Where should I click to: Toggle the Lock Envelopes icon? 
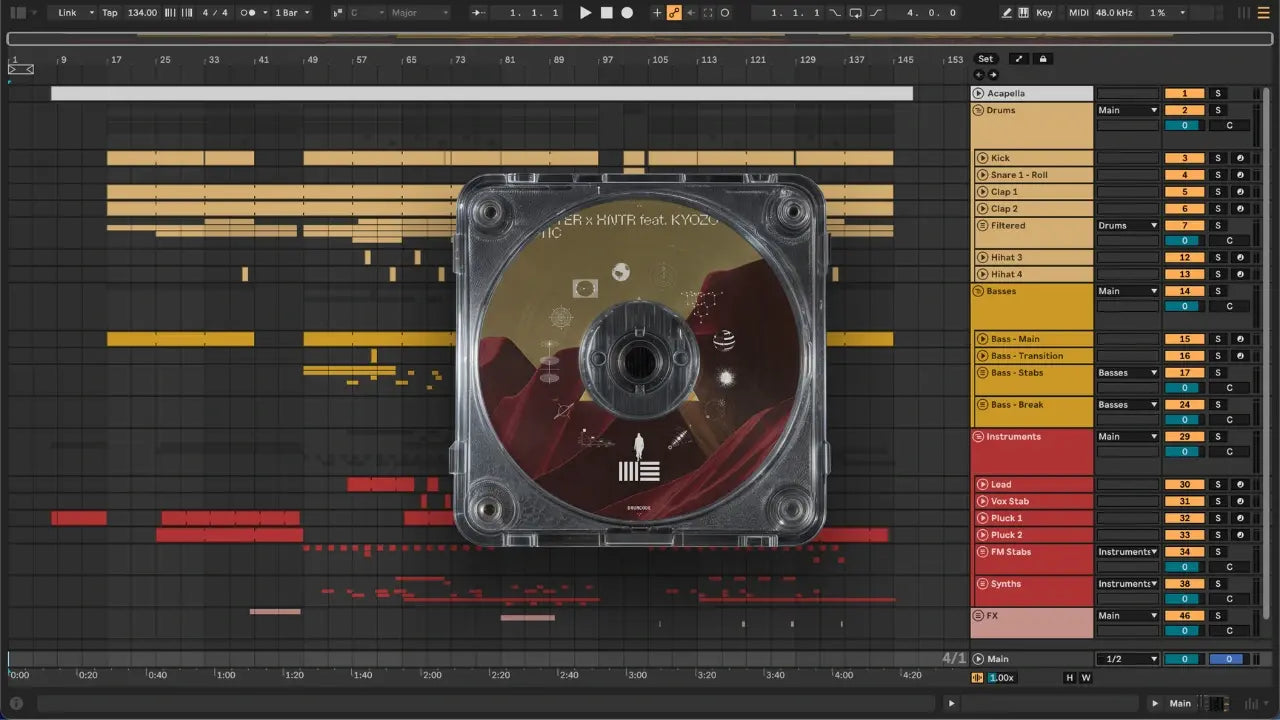coord(1043,59)
